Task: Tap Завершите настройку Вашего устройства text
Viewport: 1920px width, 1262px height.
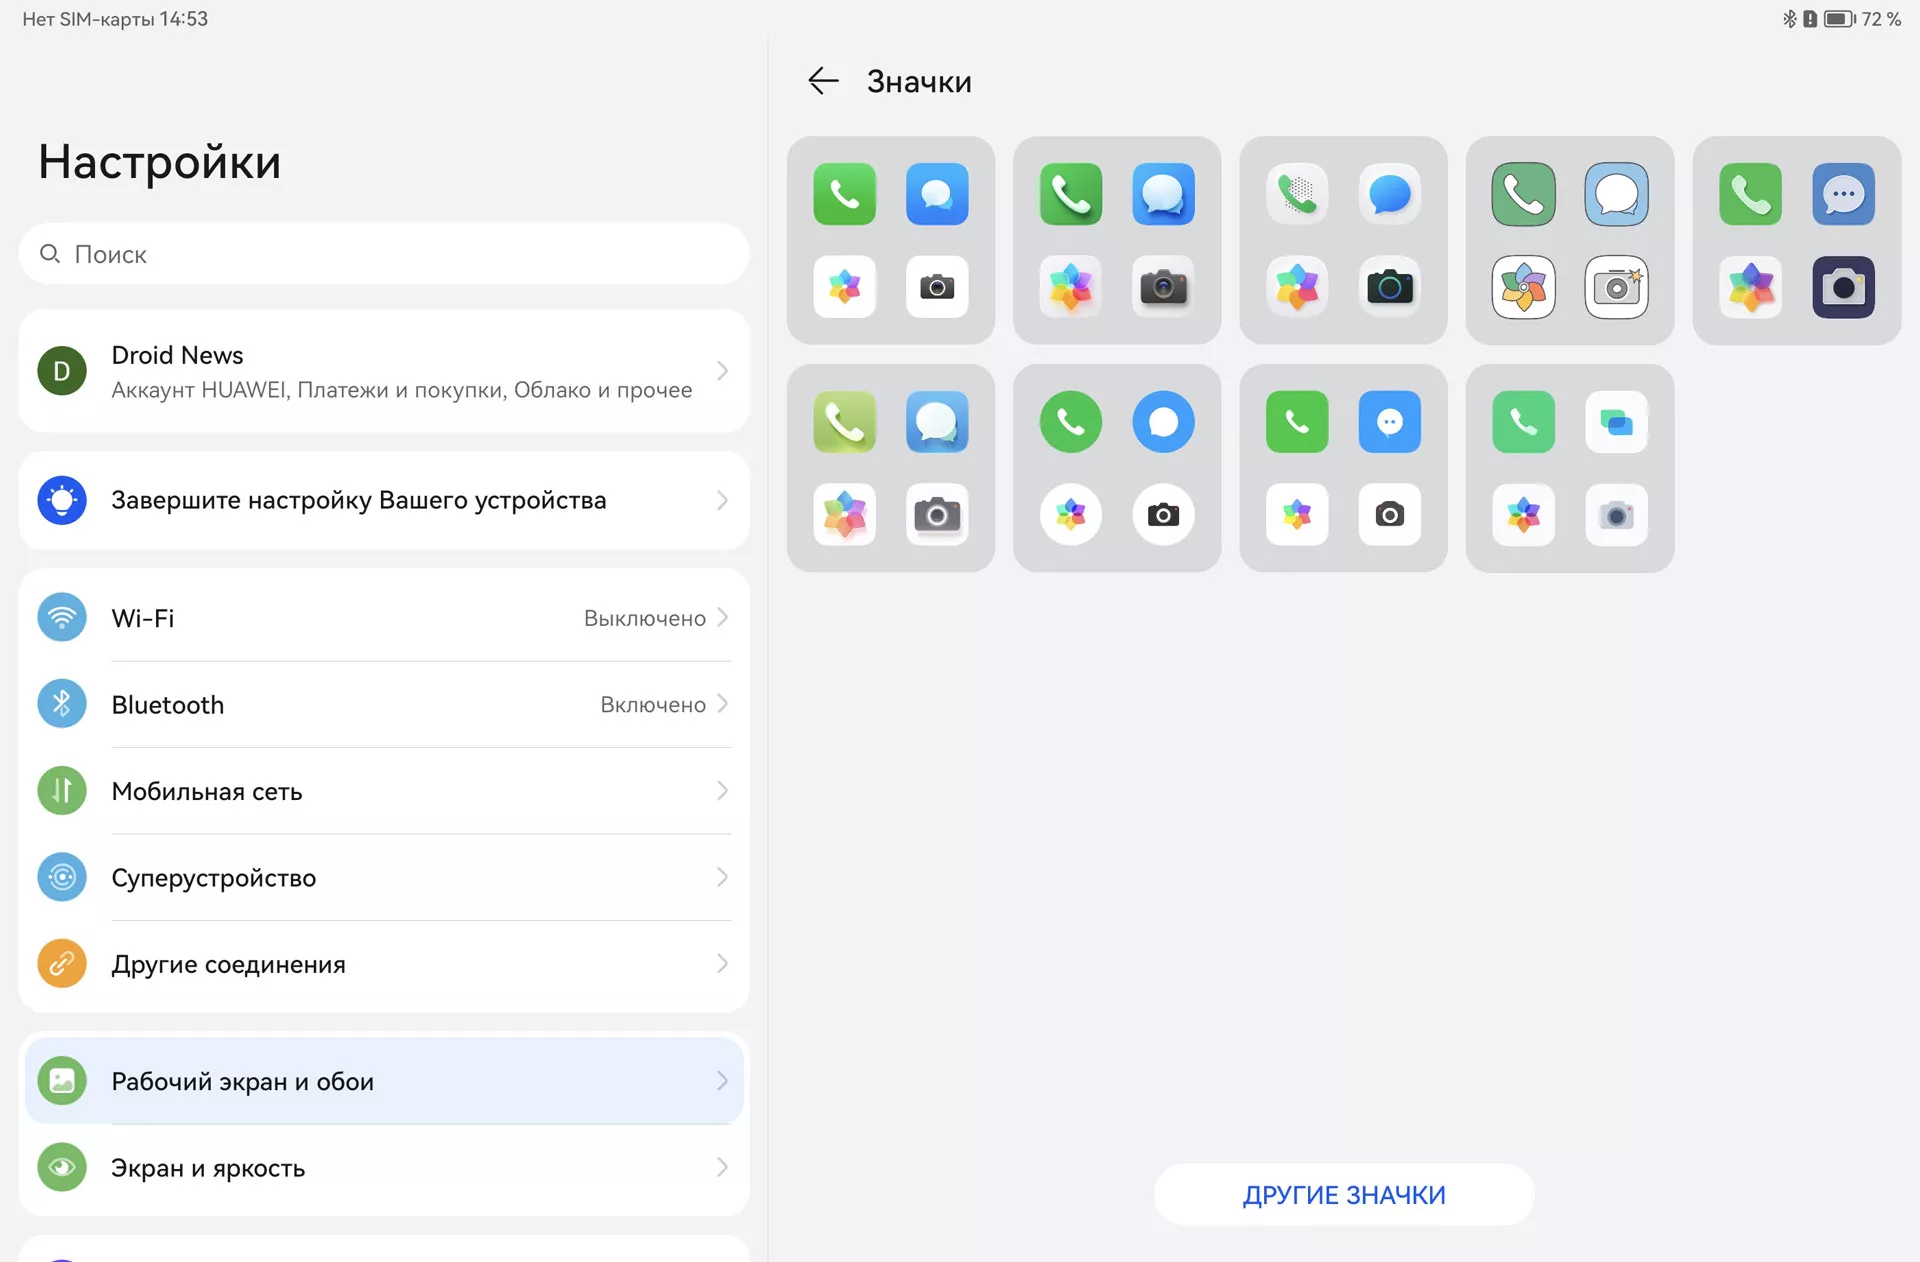Action: tap(359, 500)
